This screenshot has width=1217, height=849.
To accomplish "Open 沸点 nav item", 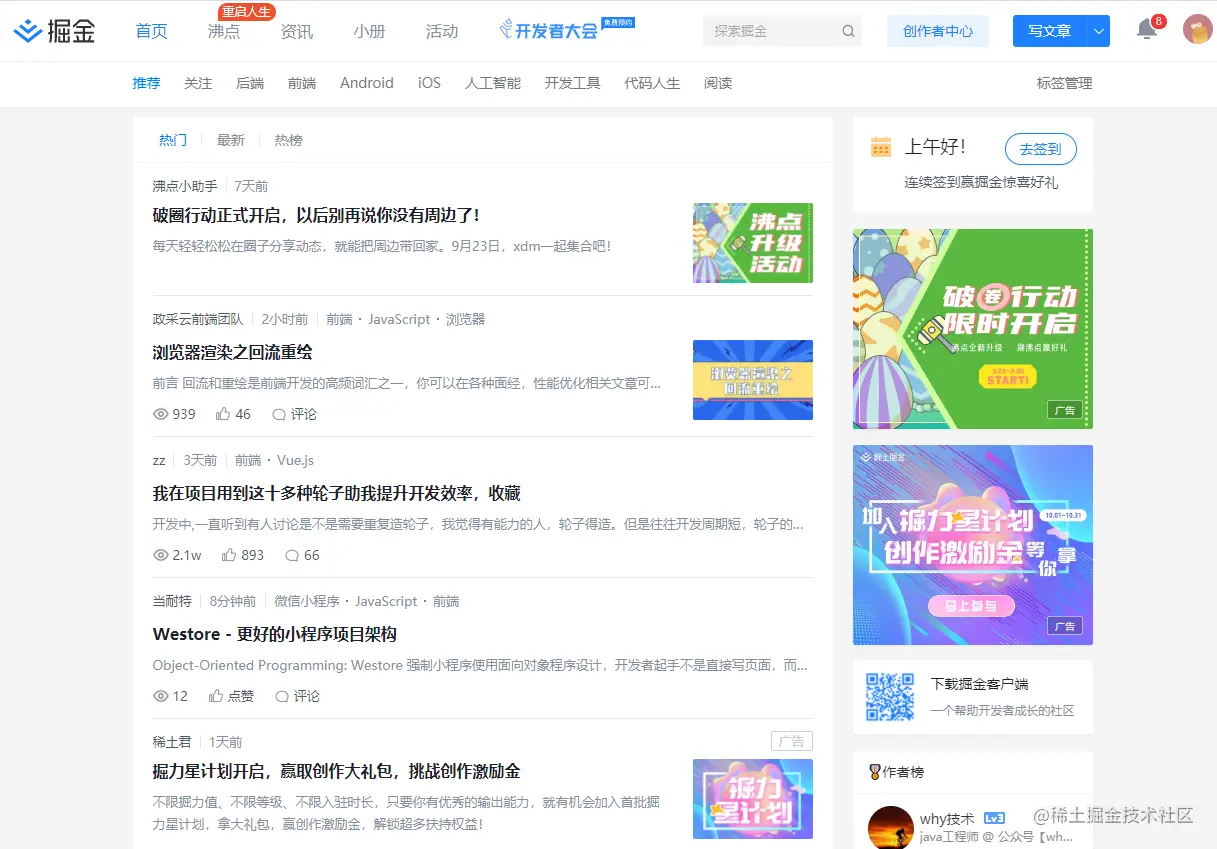I will (x=224, y=31).
